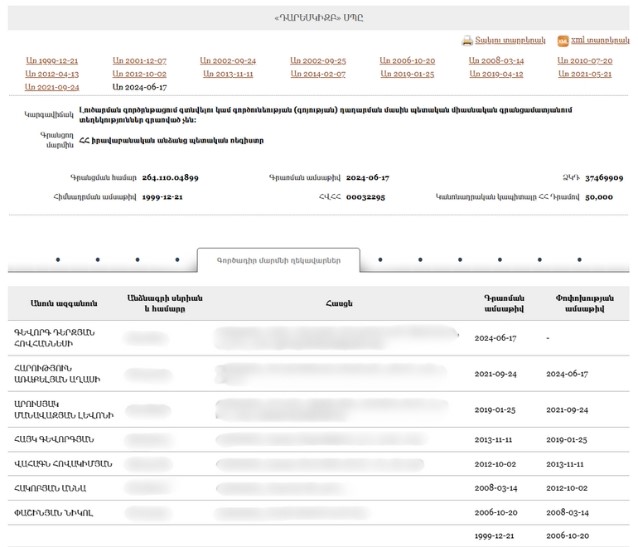Image resolution: width=638 pixels, height=547 pixels.
Task: Open the last dot tab on the right
Action: [x=579, y=260]
